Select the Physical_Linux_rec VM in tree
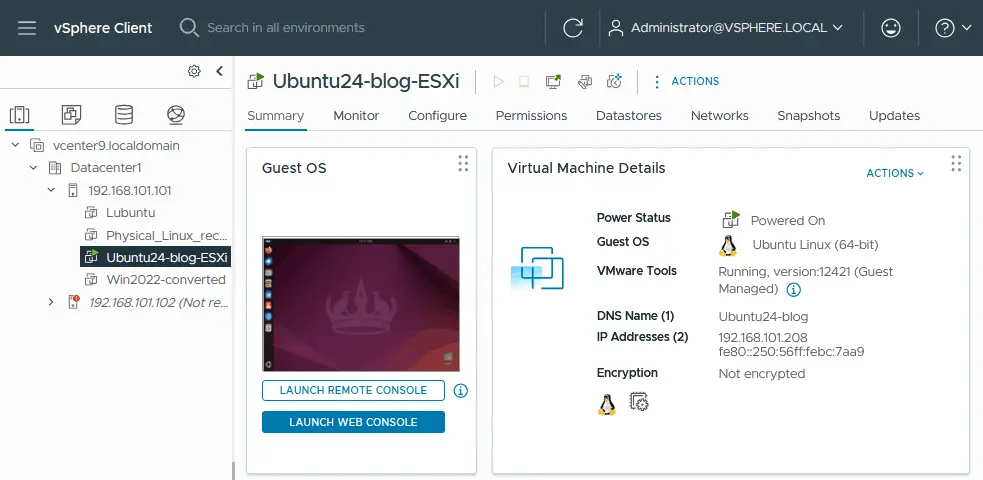 pos(166,236)
